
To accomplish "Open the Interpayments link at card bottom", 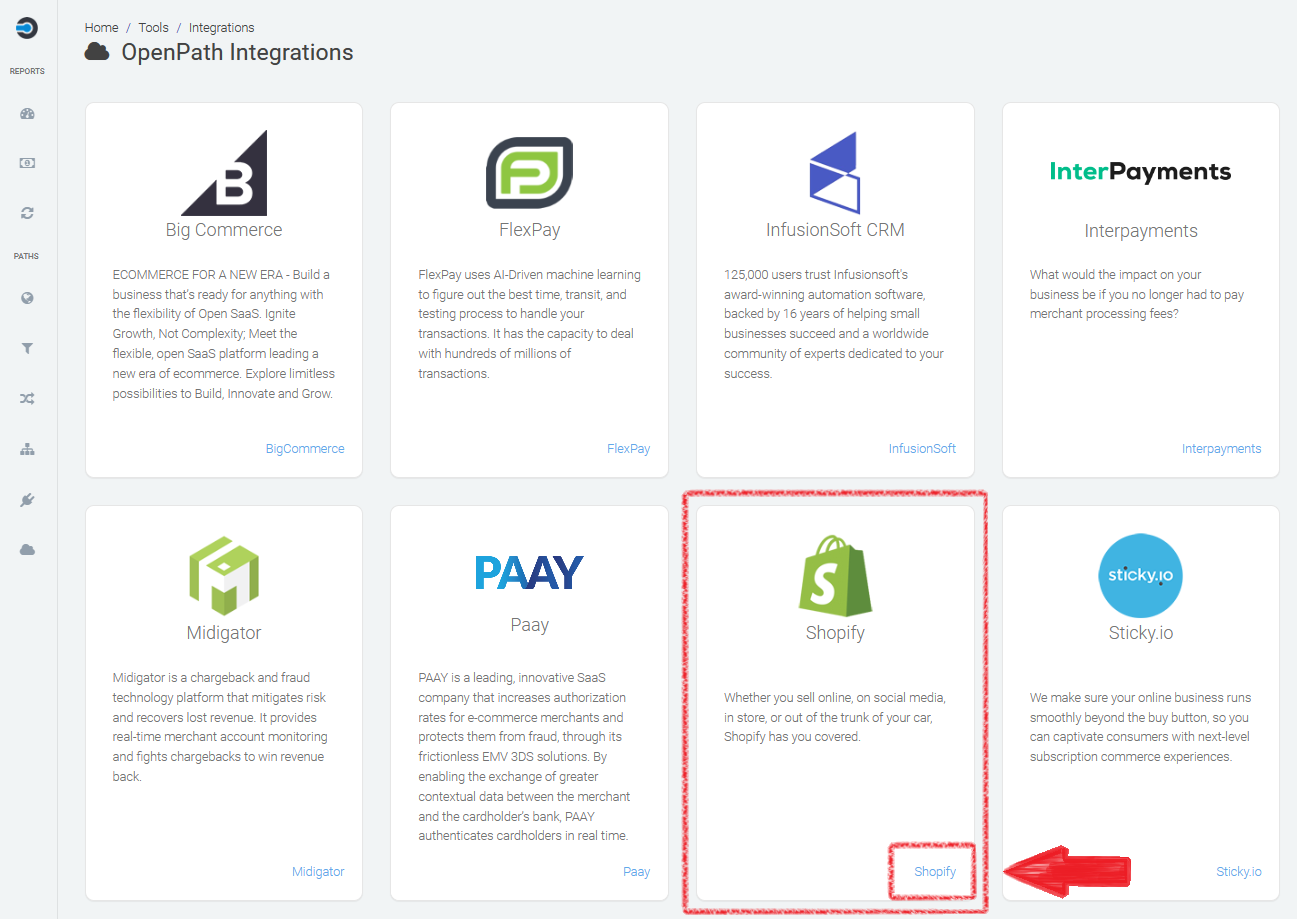I will (1221, 449).
